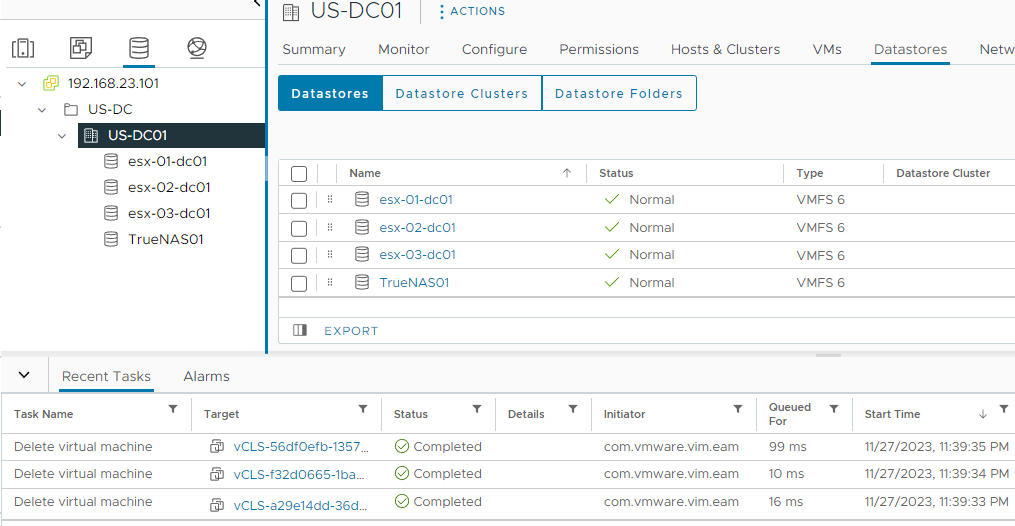Open esx-03-dc01 datastore link in table
1015x526 pixels.
(418, 254)
